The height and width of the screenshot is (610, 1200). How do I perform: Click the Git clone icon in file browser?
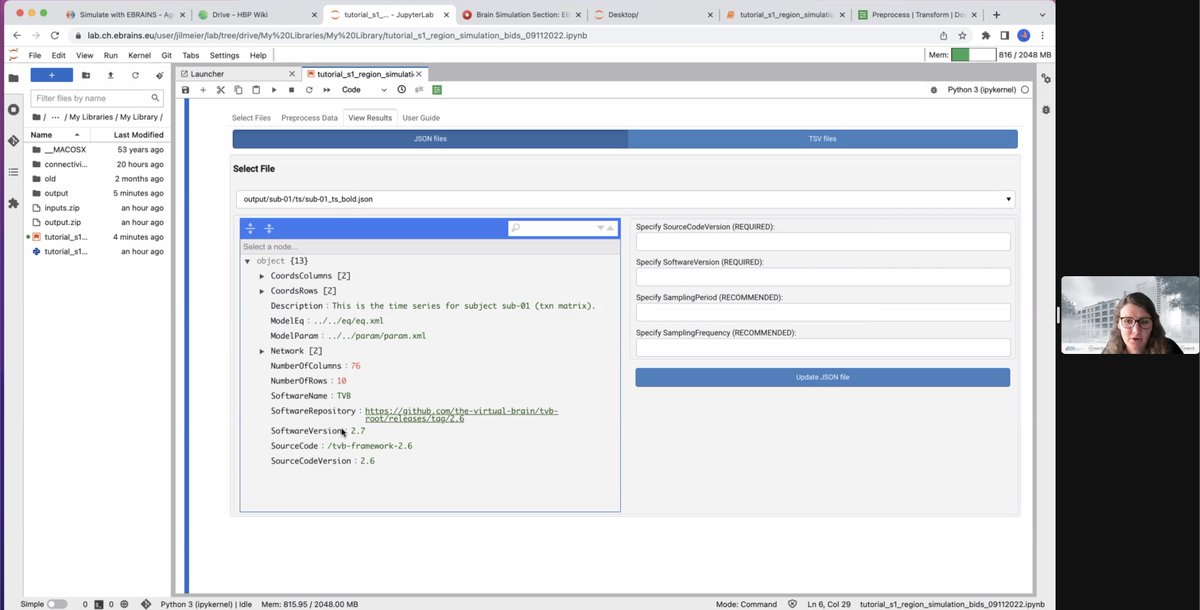coord(159,75)
